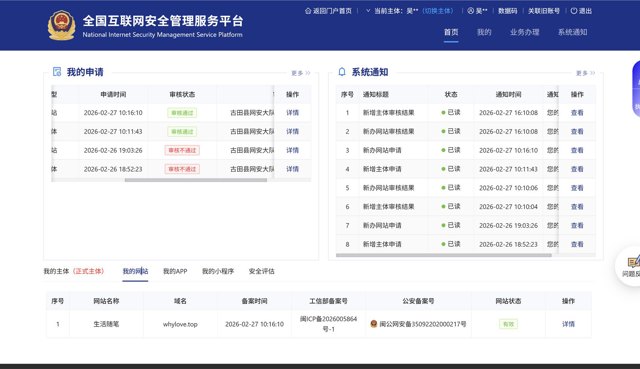Click 查看 for notification number 5

click(577, 188)
